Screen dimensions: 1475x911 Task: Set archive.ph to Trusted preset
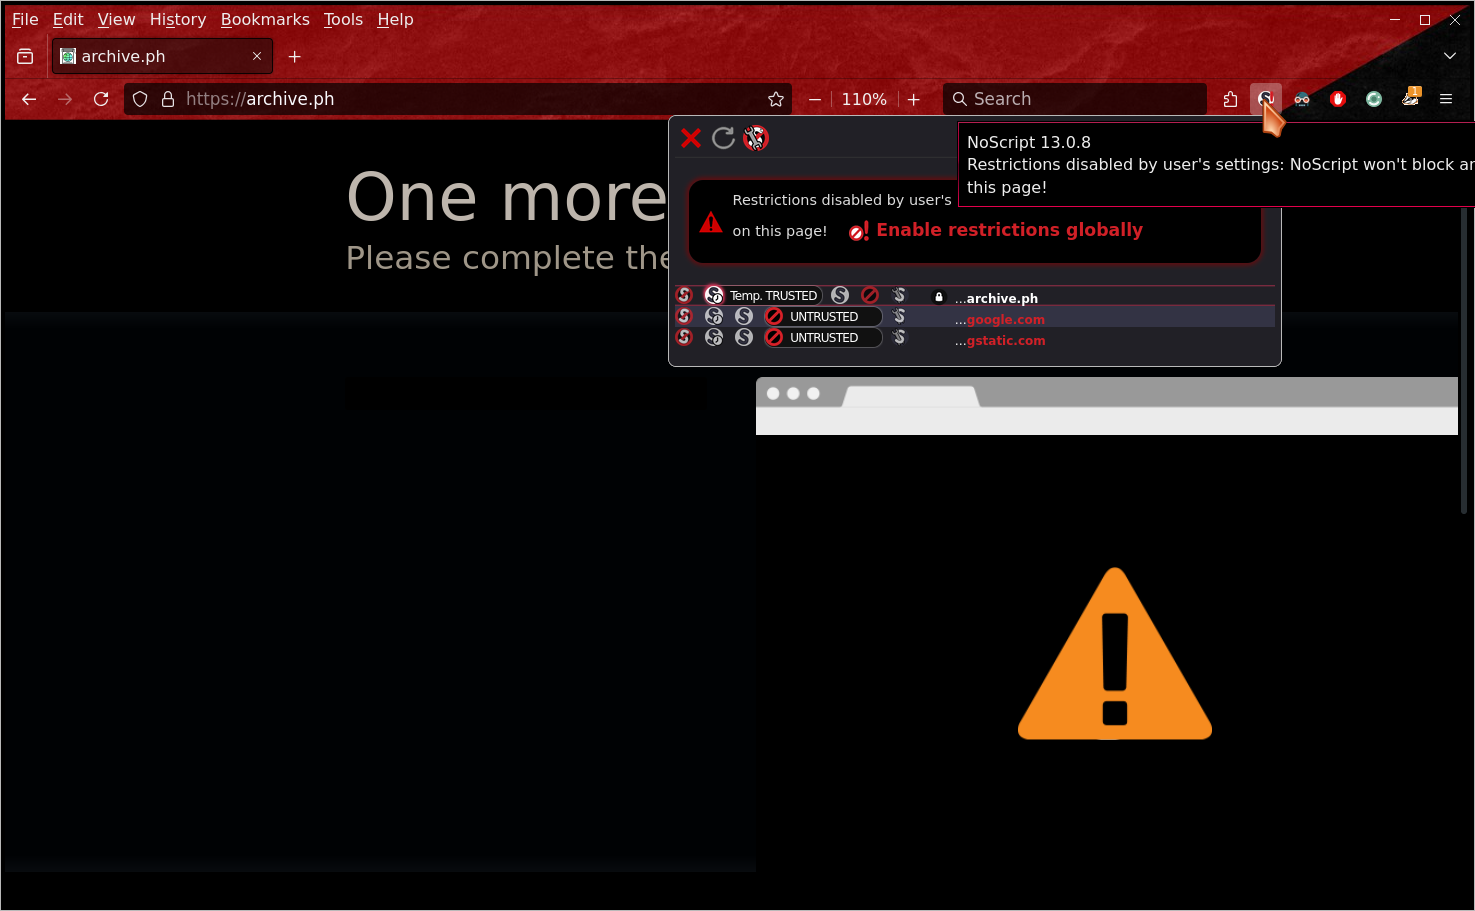point(840,295)
